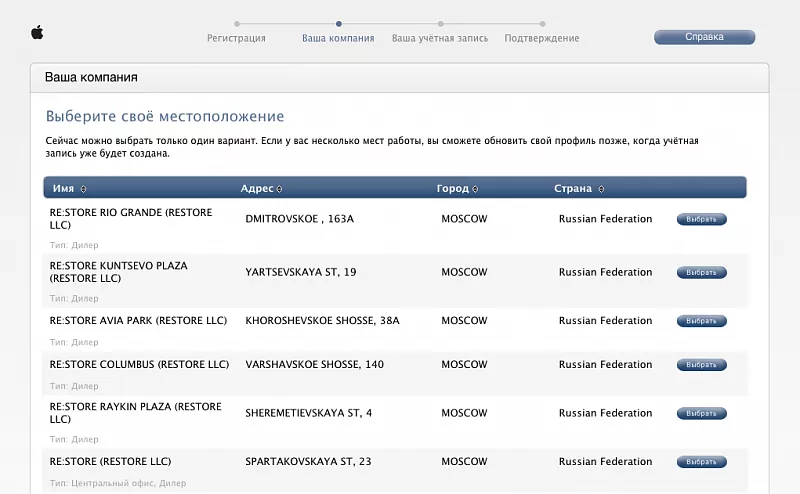Click the Ваша компания panel title
Image resolution: width=800 pixels, height=494 pixels.
91,77
